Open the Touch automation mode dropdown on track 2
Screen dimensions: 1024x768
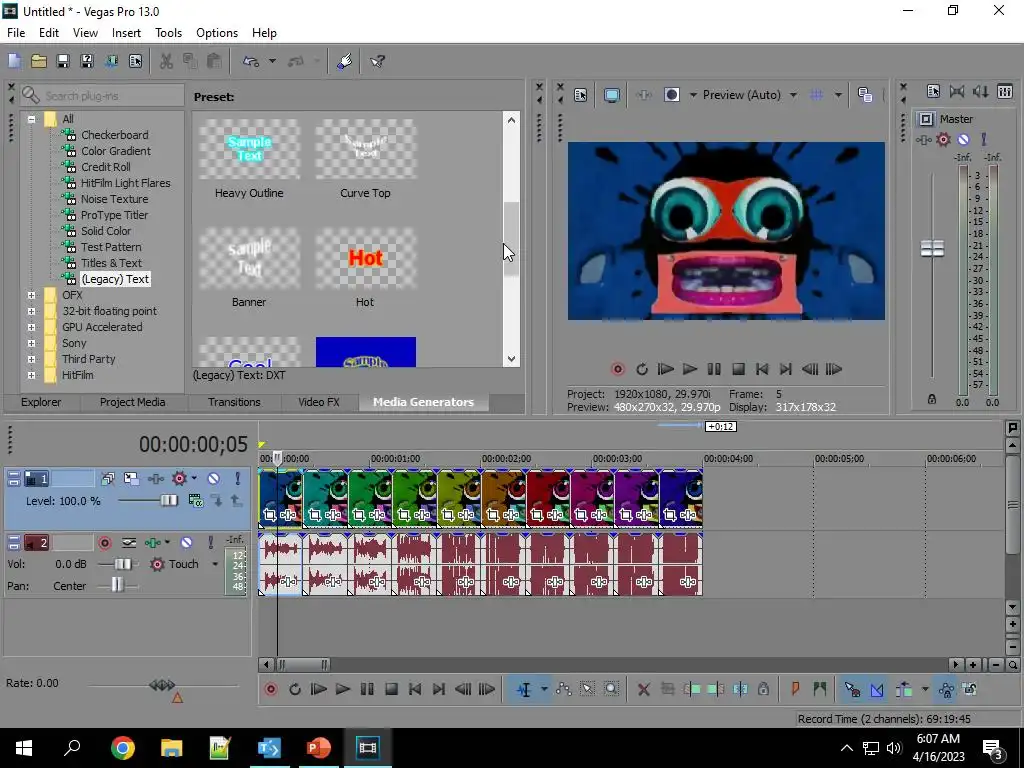(x=215, y=564)
